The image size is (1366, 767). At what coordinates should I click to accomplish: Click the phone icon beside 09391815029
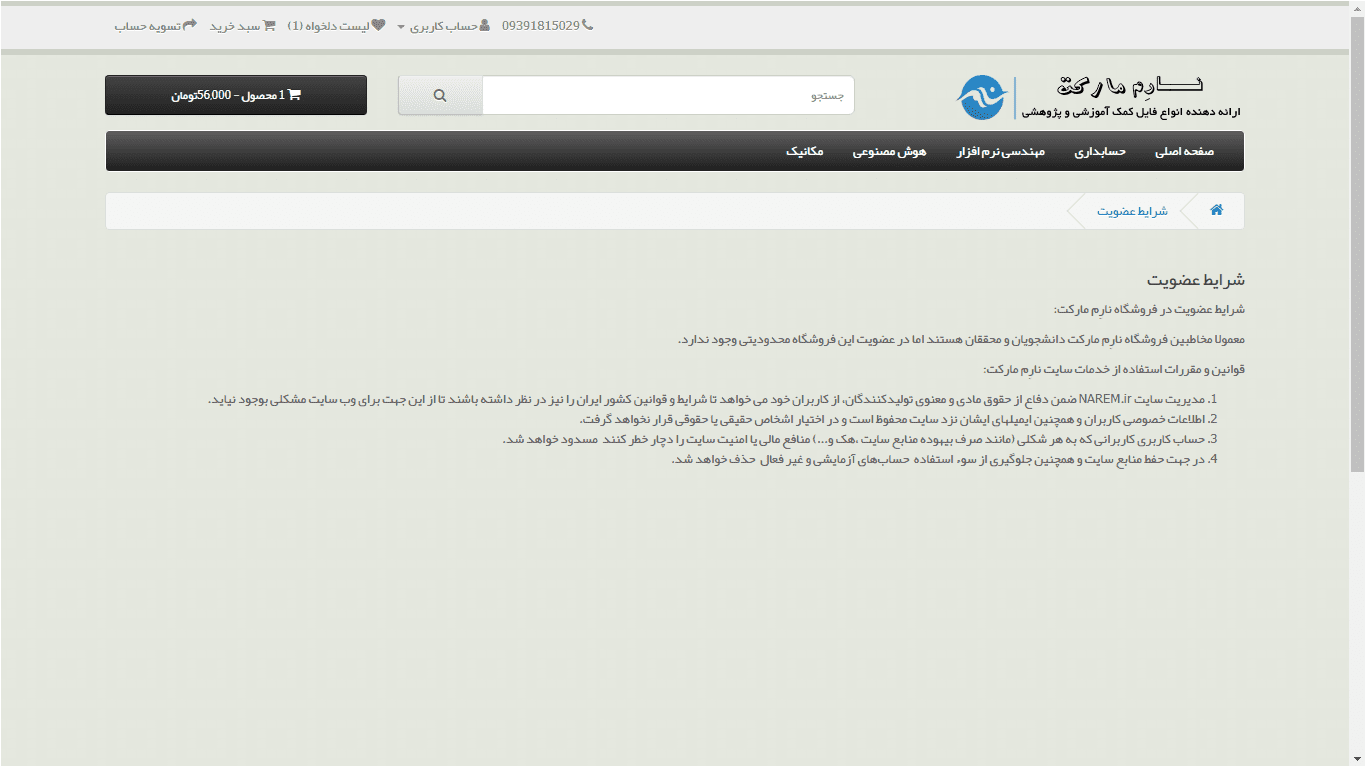coord(587,25)
